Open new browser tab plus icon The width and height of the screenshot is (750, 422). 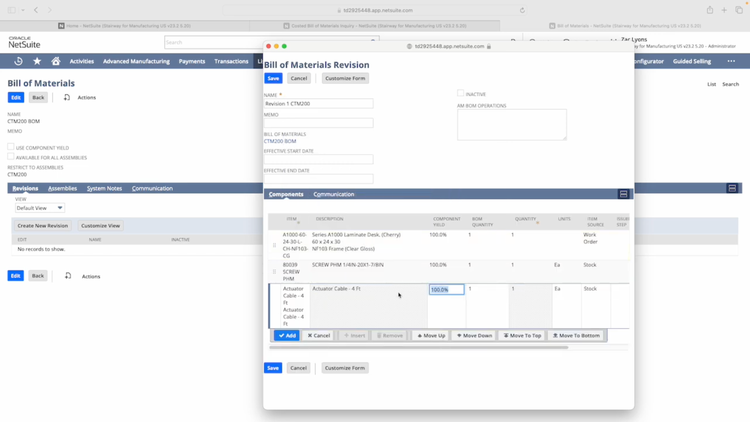point(724,10)
